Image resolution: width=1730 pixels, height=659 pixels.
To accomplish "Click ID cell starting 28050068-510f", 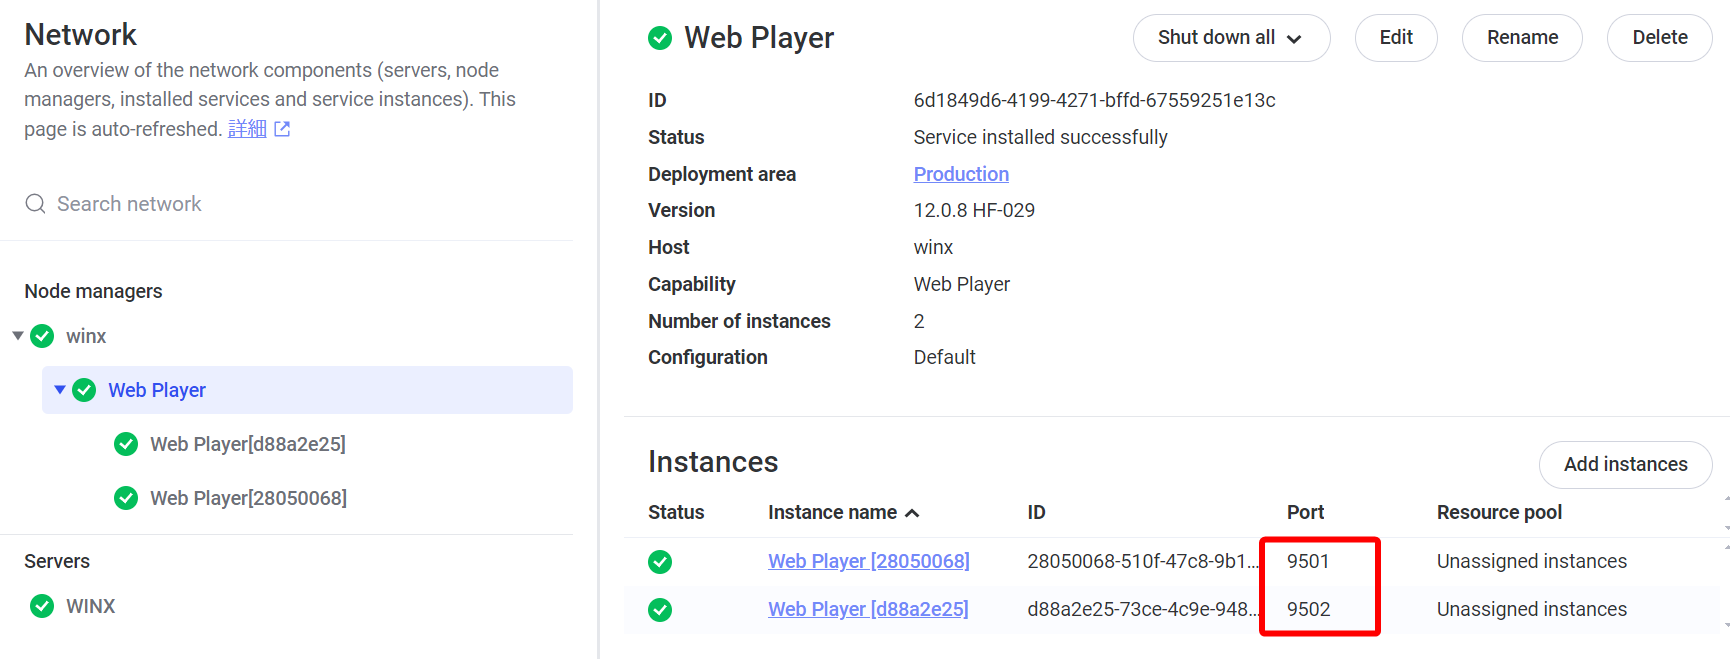I will [x=1143, y=561].
